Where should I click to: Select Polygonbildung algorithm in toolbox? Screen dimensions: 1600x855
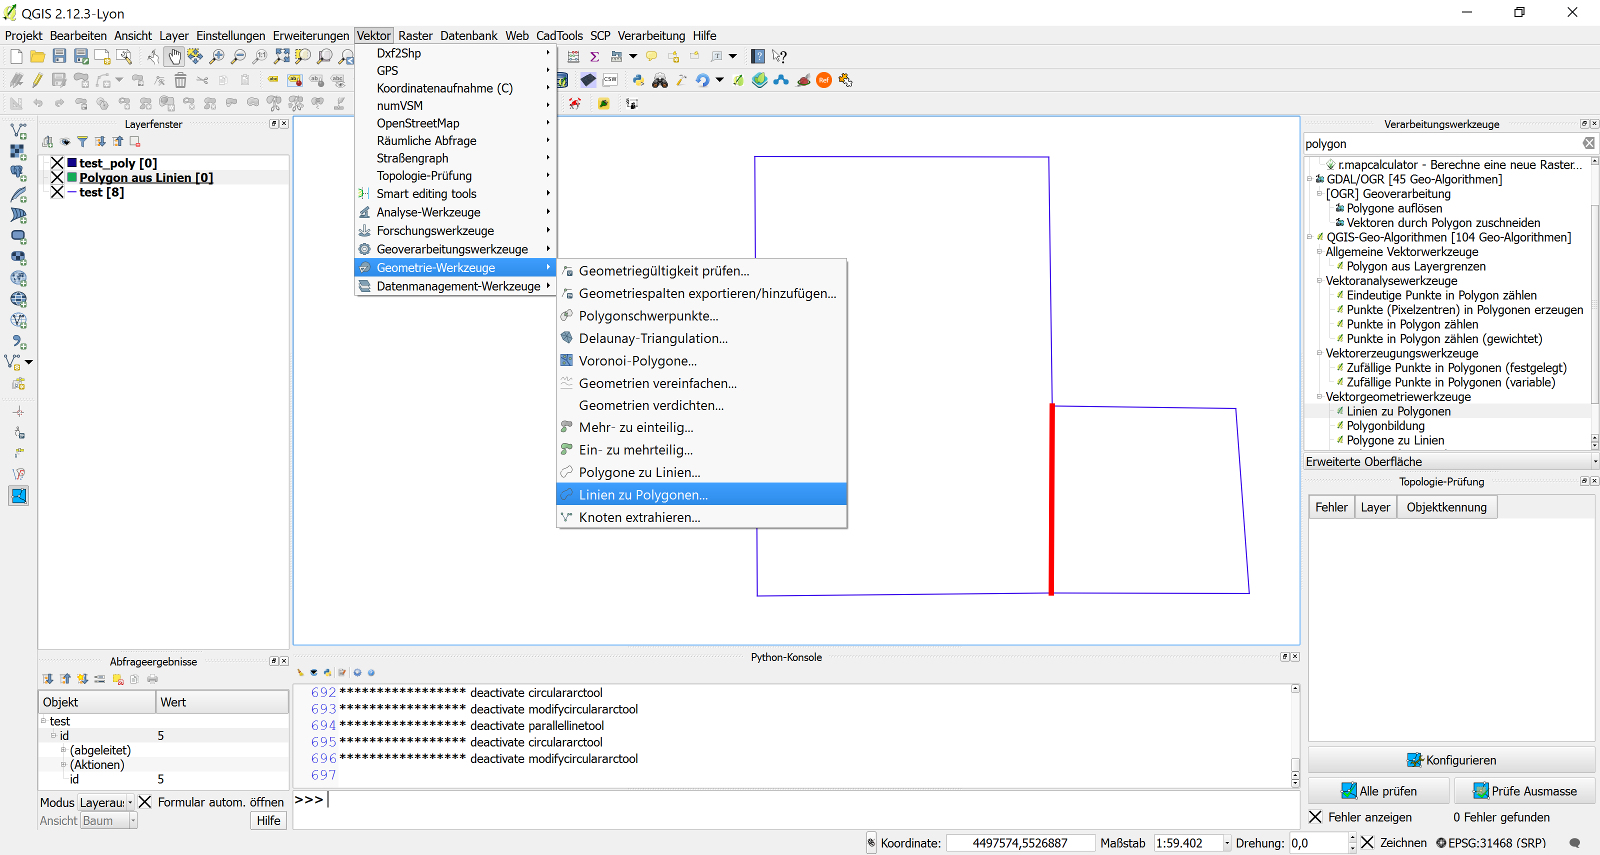pos(1385,426)
